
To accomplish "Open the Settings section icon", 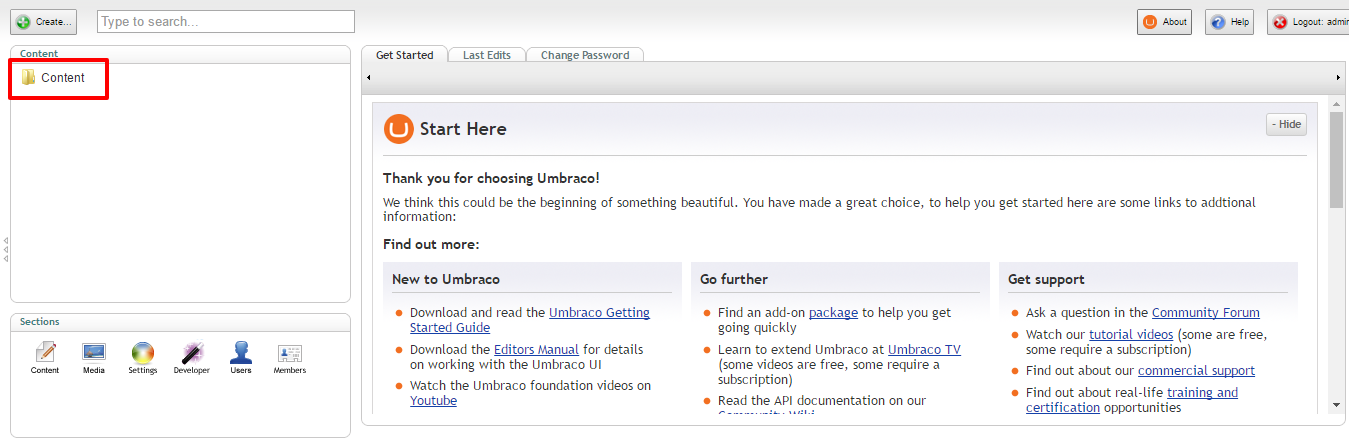I will click(x=143, y=358).
